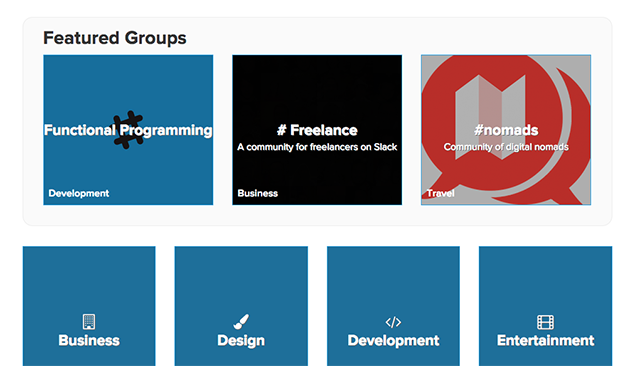Screen dimensions: 640x366
Task: Click 'A community for freelancers on Slack' text
Action: [317, 147]
